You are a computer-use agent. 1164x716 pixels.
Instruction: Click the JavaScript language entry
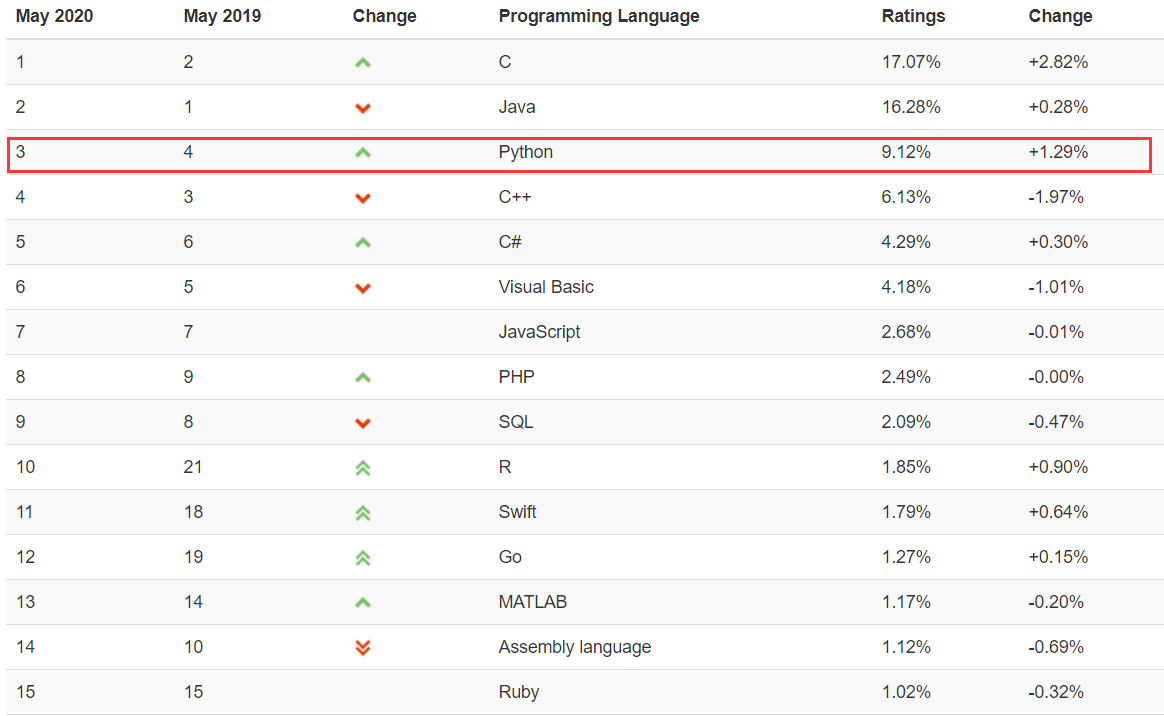[539, 332]
